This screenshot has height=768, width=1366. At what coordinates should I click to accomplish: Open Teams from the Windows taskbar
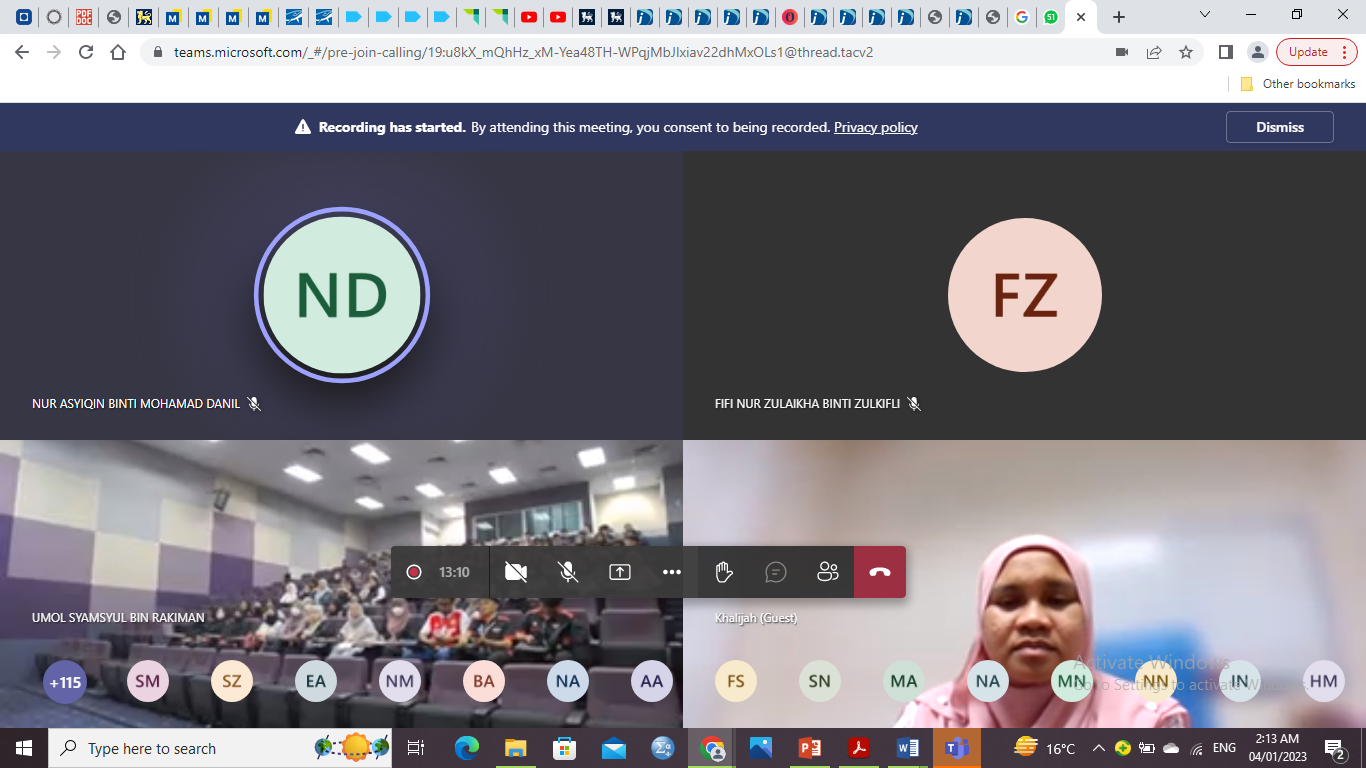(956, 748)
